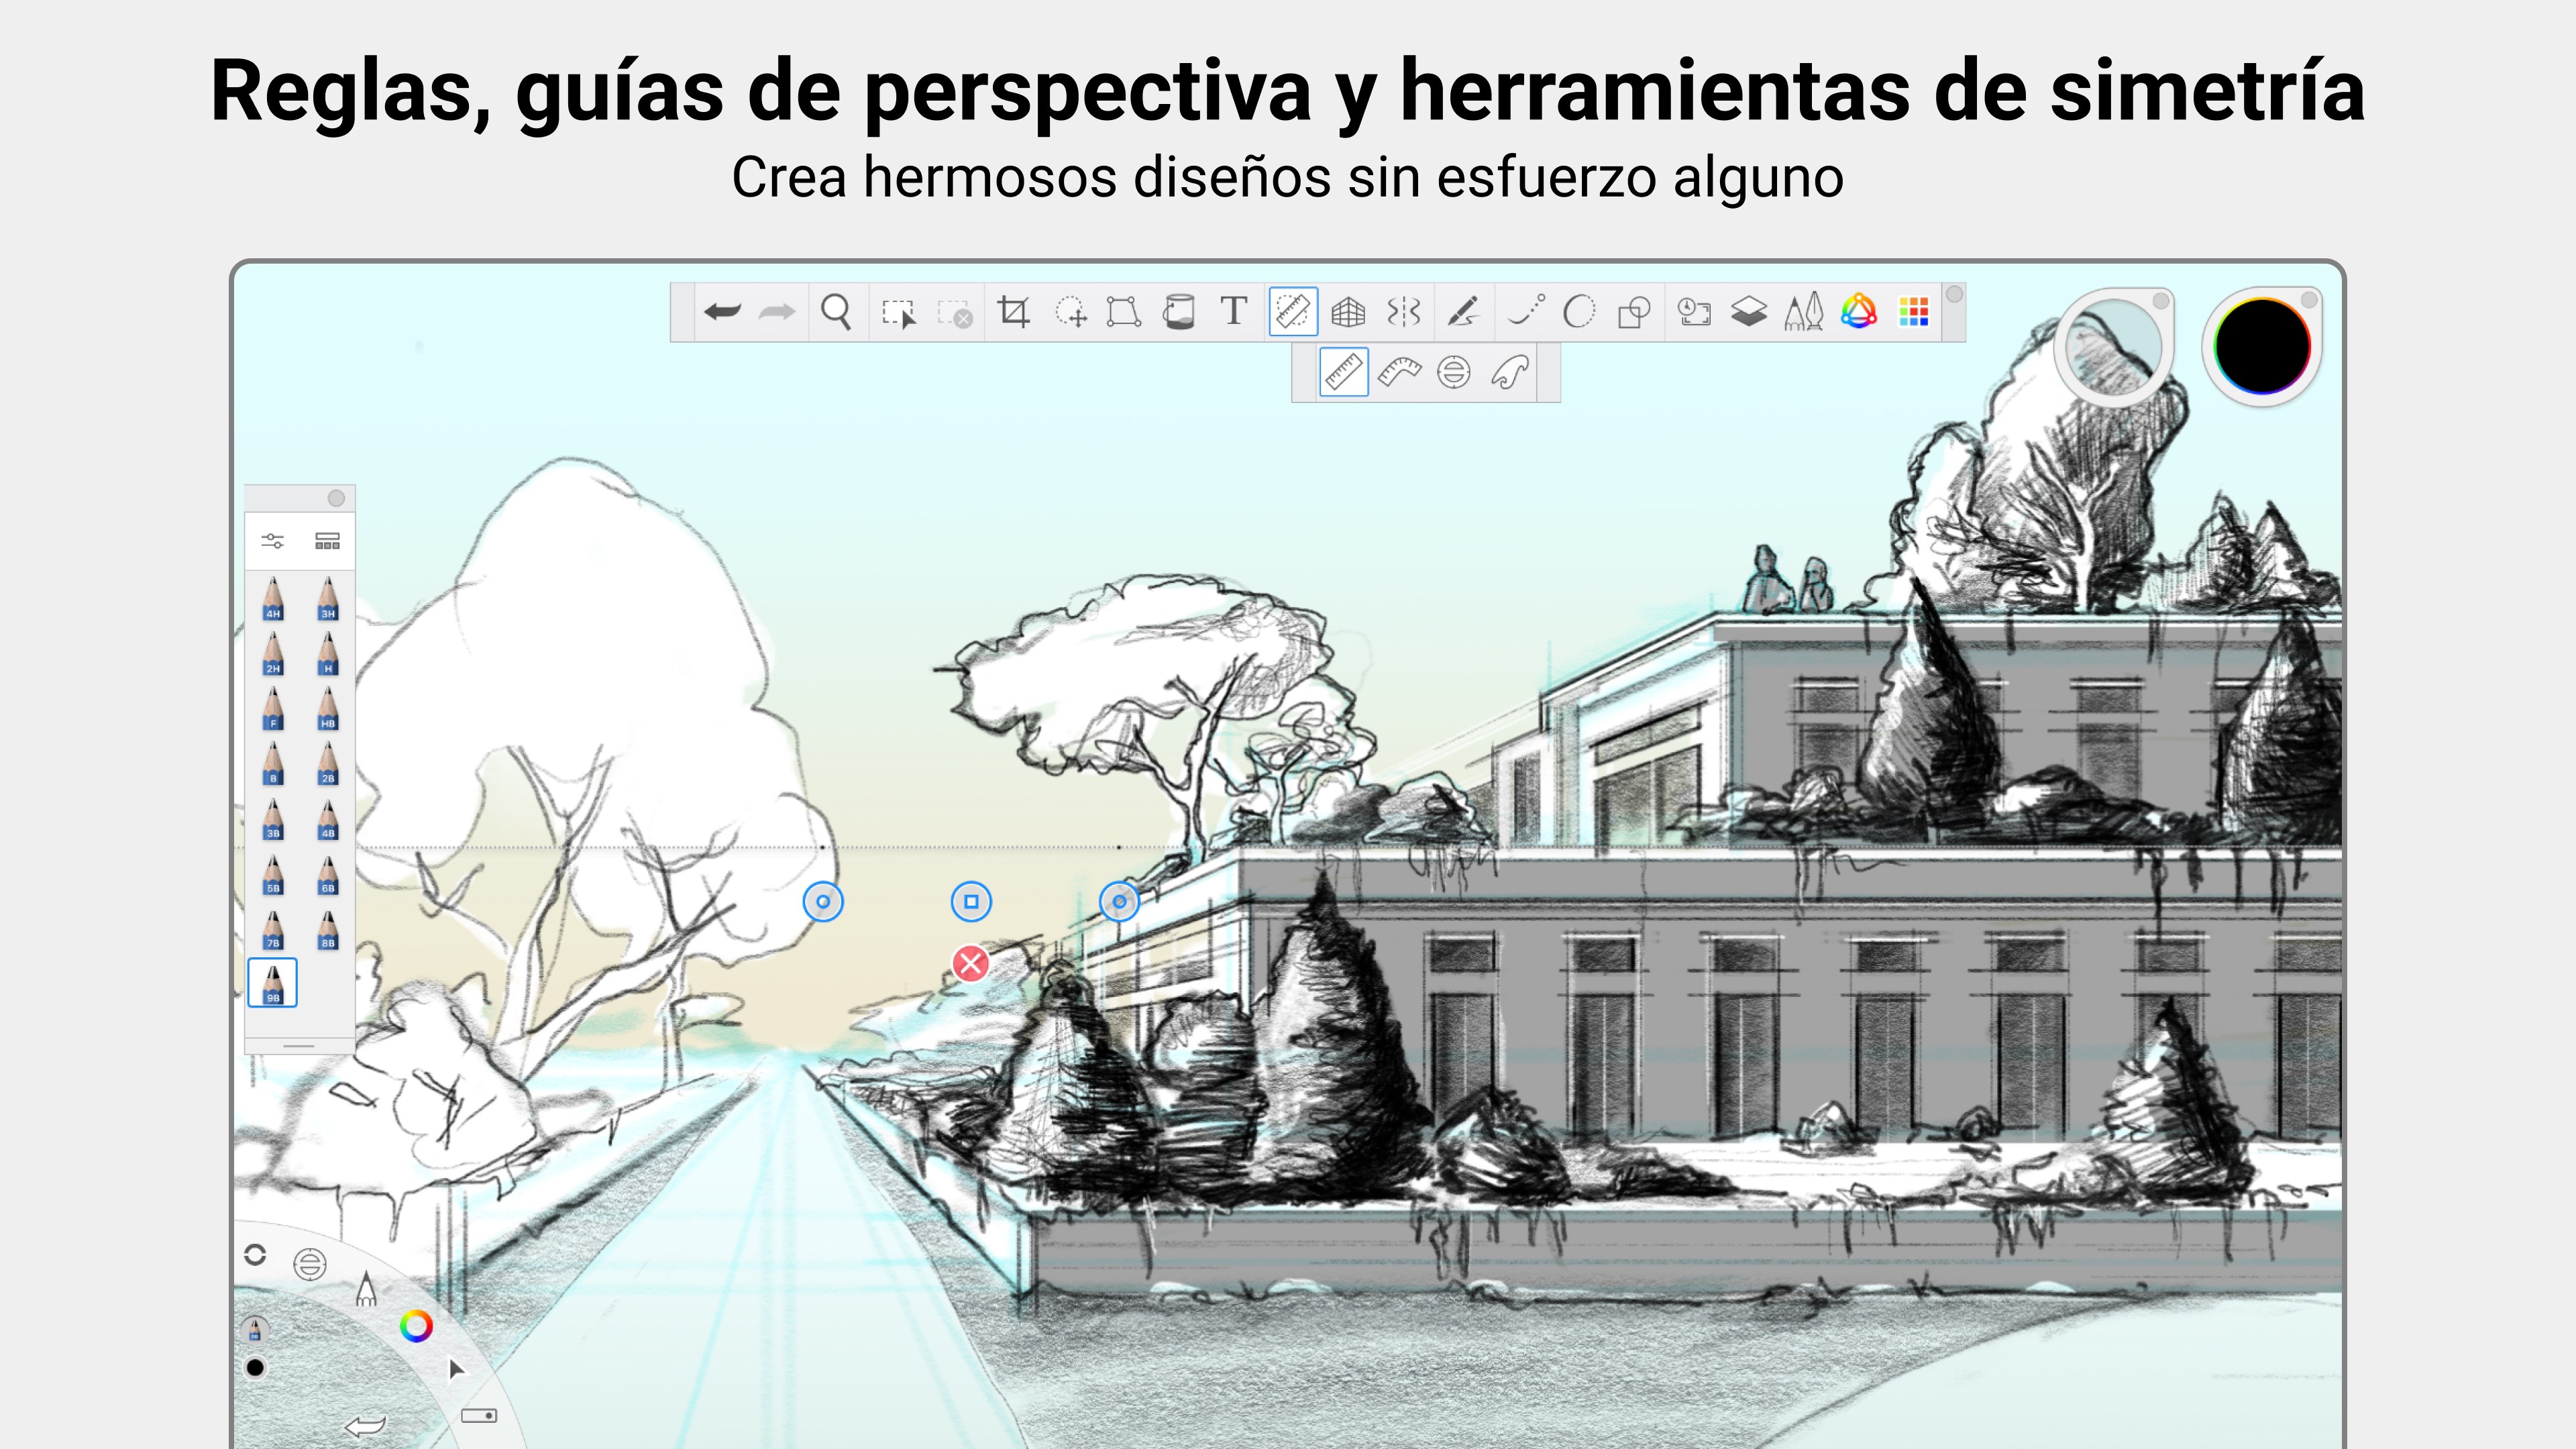
Task: Click the right endpoint handle of the ruler
Action: tap(1119, 901)
